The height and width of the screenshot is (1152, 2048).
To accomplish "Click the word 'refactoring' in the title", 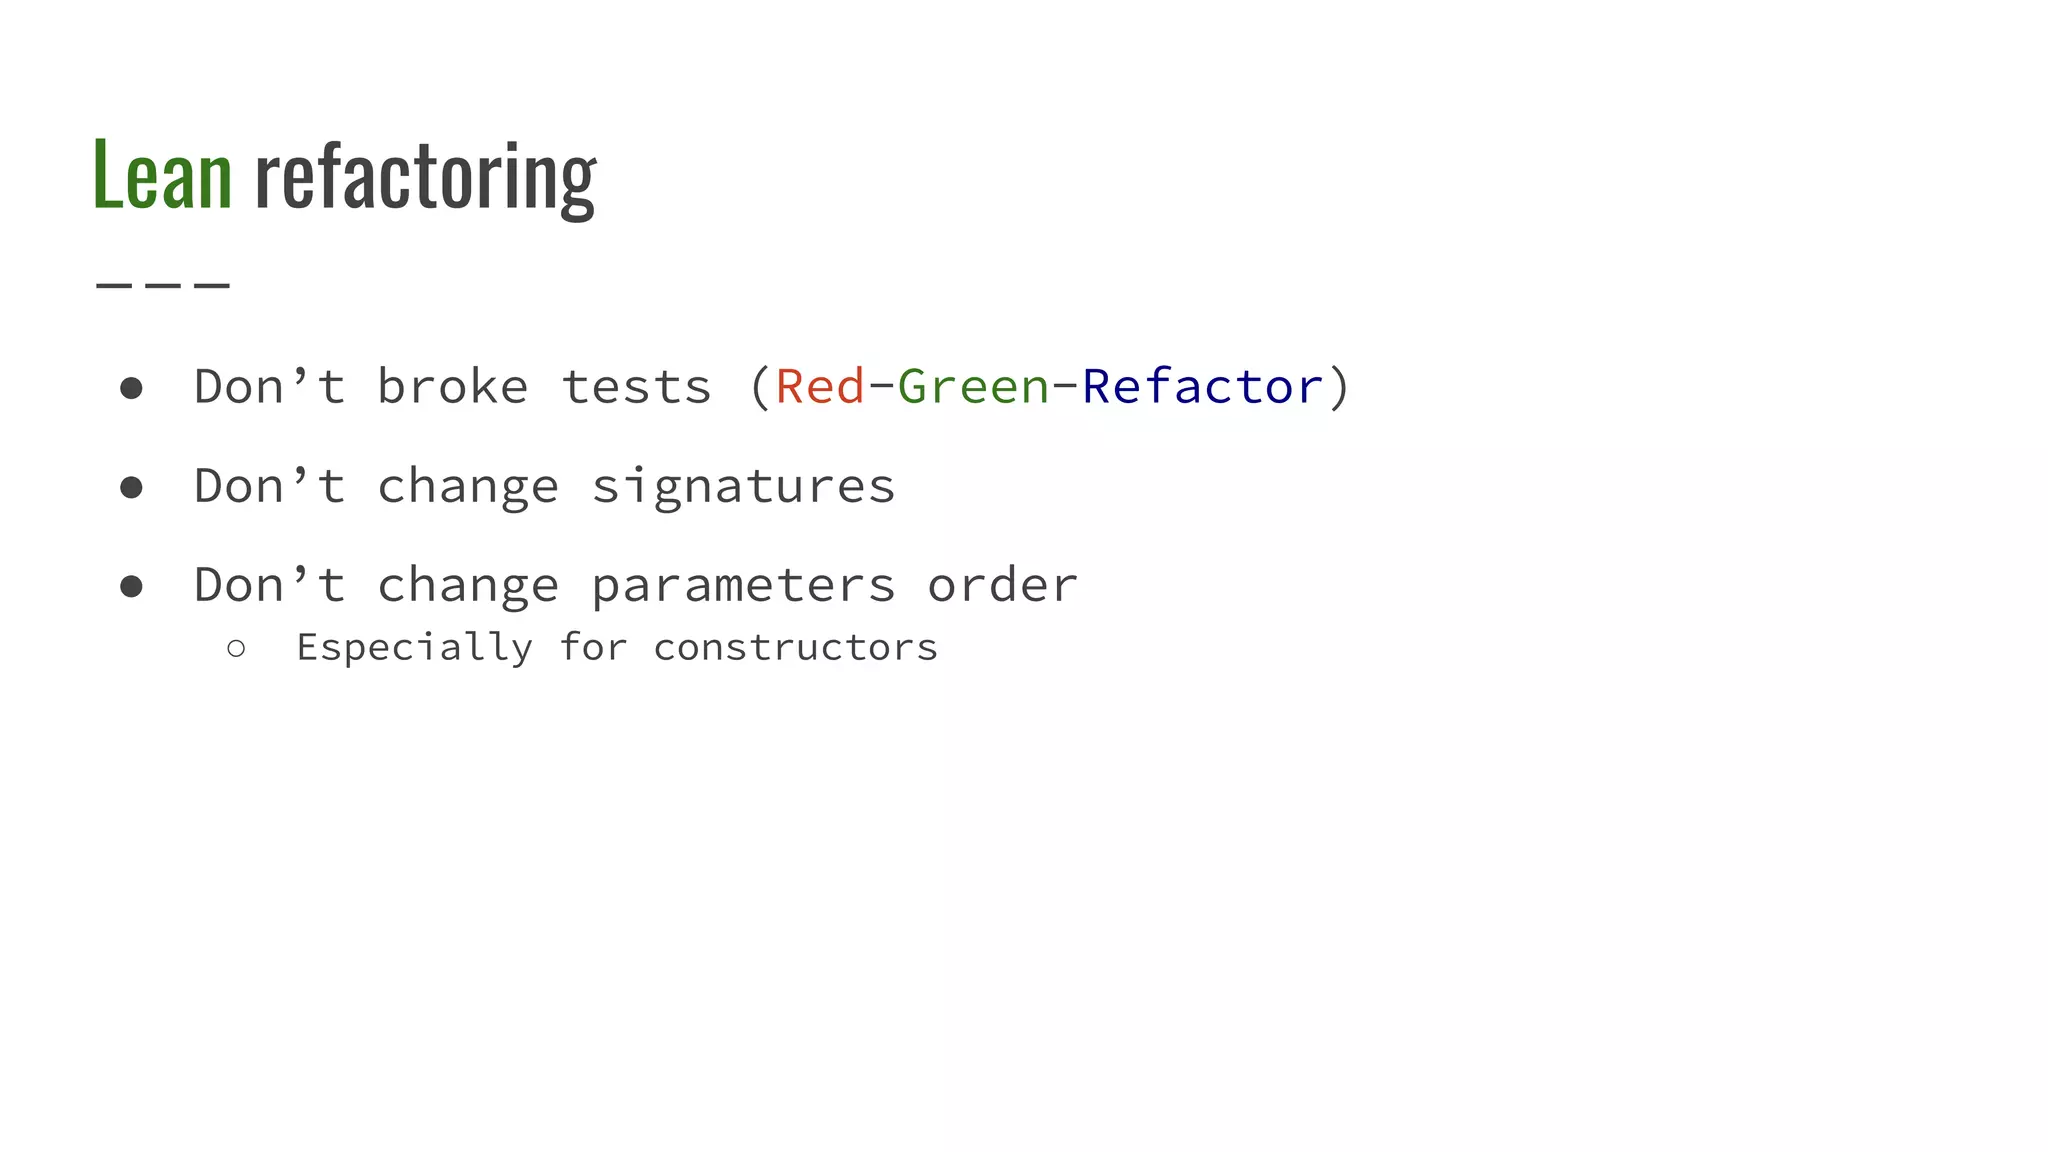I will point(426,176).
